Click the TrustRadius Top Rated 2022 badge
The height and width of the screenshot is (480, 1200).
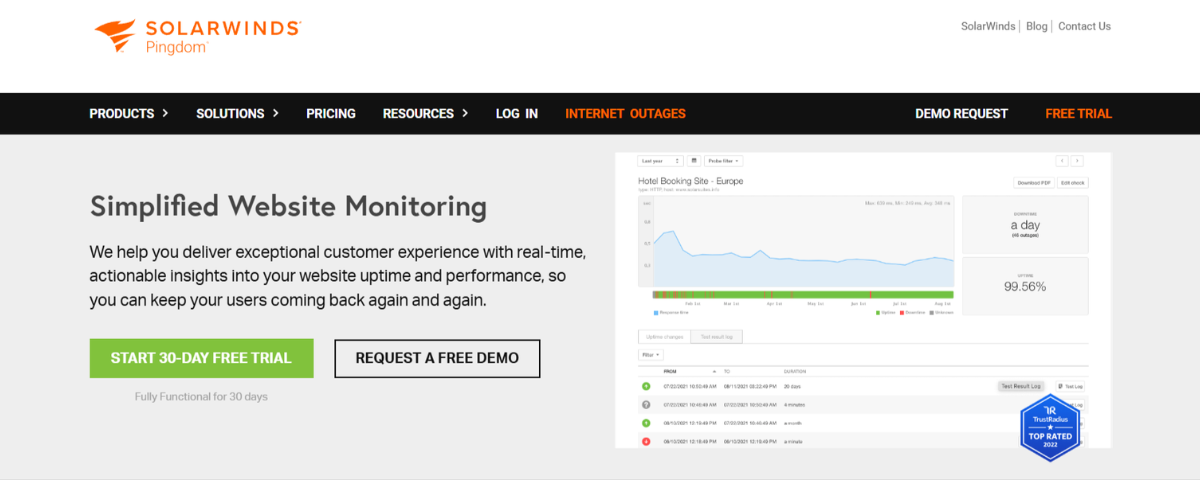tap(1050, 428)
